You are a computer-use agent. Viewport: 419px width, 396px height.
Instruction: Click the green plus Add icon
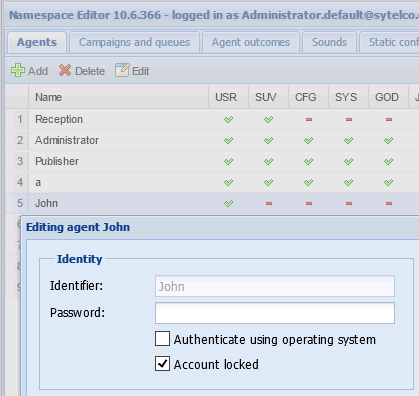[x=18, y=71]
